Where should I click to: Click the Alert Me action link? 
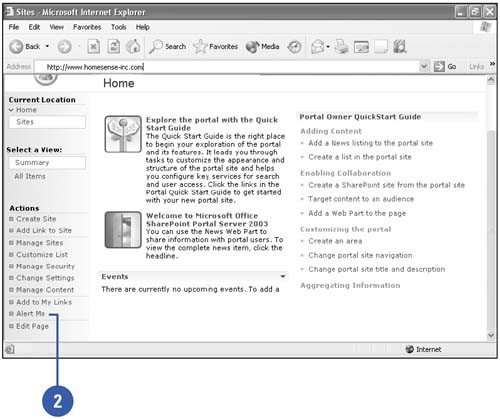(31, 314)
